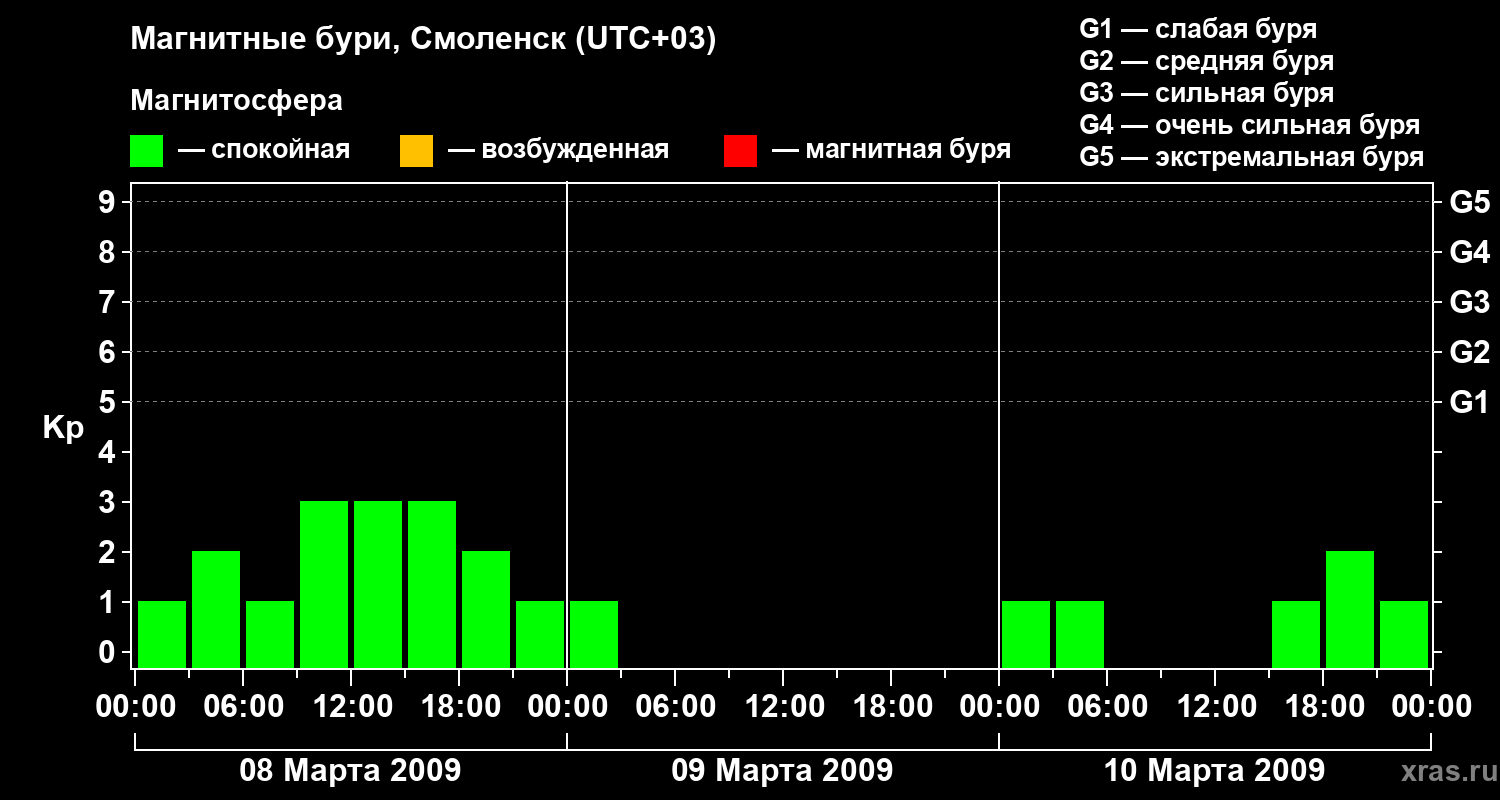1500x800 pixels.
Task: Click the Kp 2 bar on March 10
Action: click(x=1350, y=609)
